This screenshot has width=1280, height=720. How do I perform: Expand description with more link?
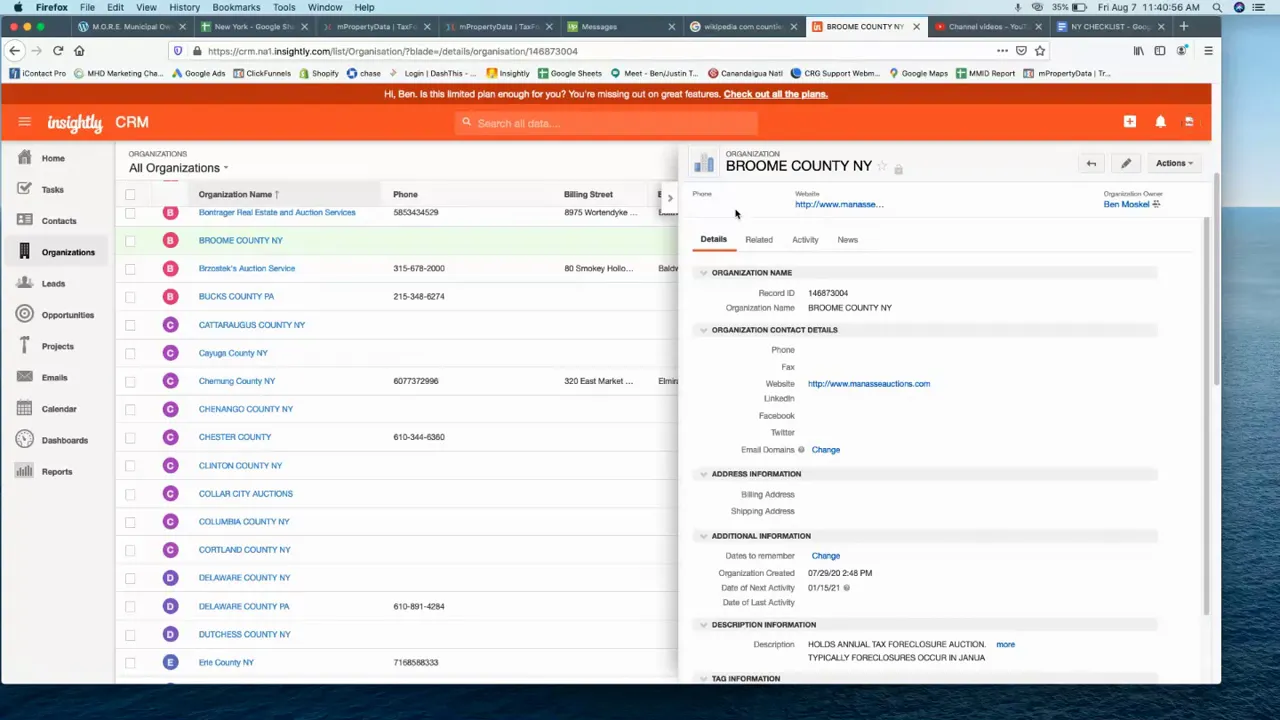[1005, 645]
